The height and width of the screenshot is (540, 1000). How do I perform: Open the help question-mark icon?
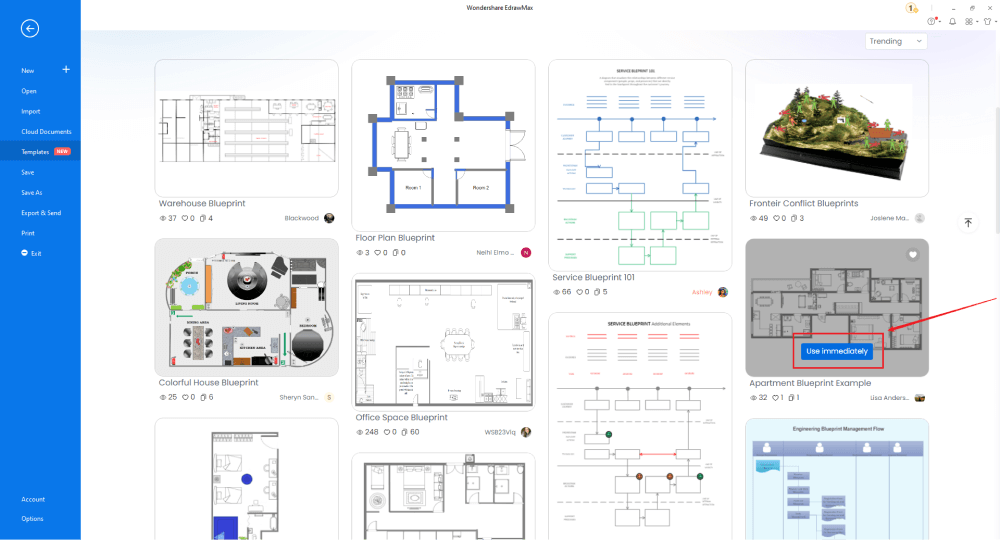[x=930, y=22]
